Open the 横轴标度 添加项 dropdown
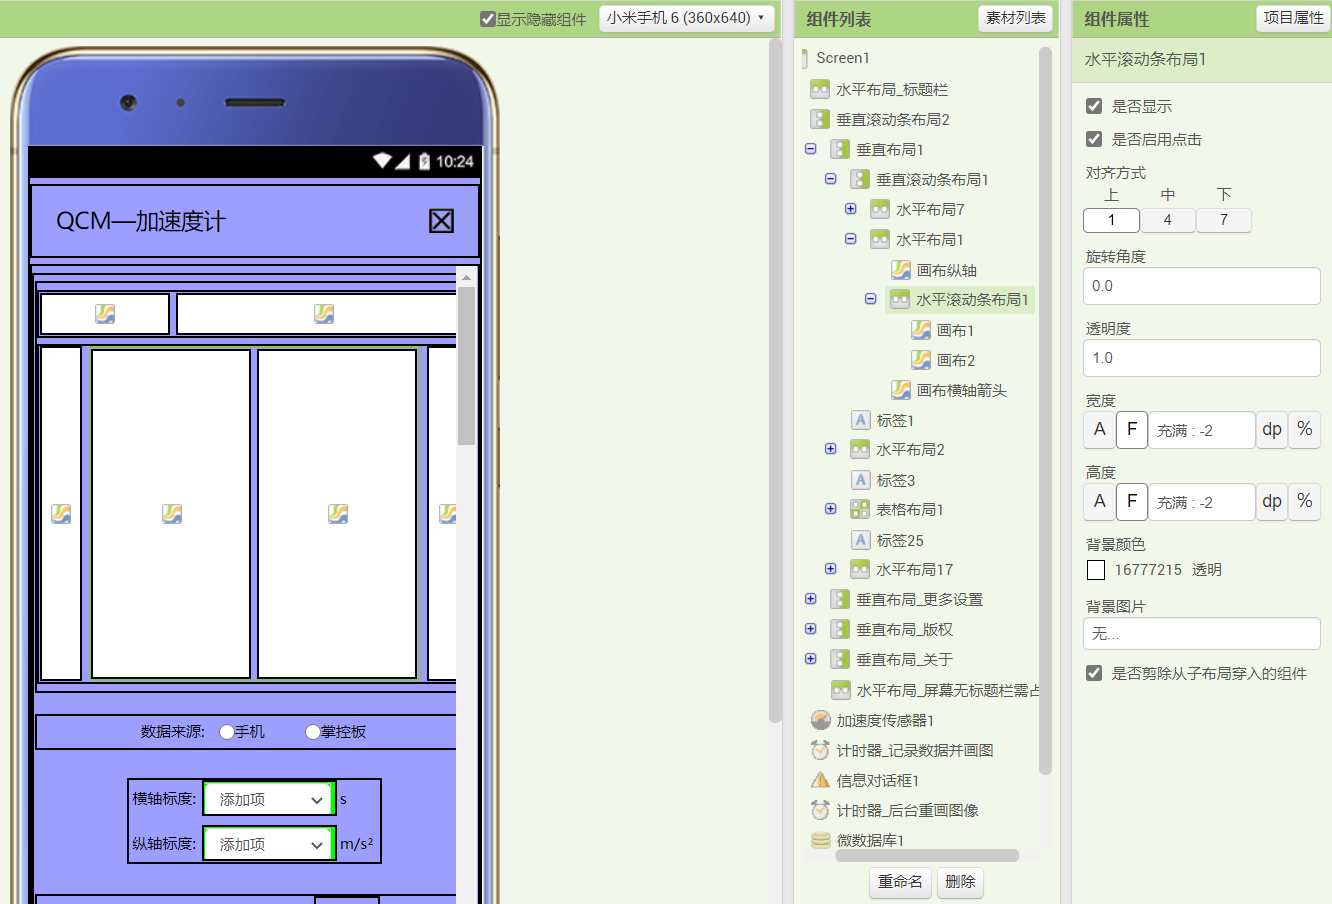This screenshot has width=1332, height=904. pos(270,799)
